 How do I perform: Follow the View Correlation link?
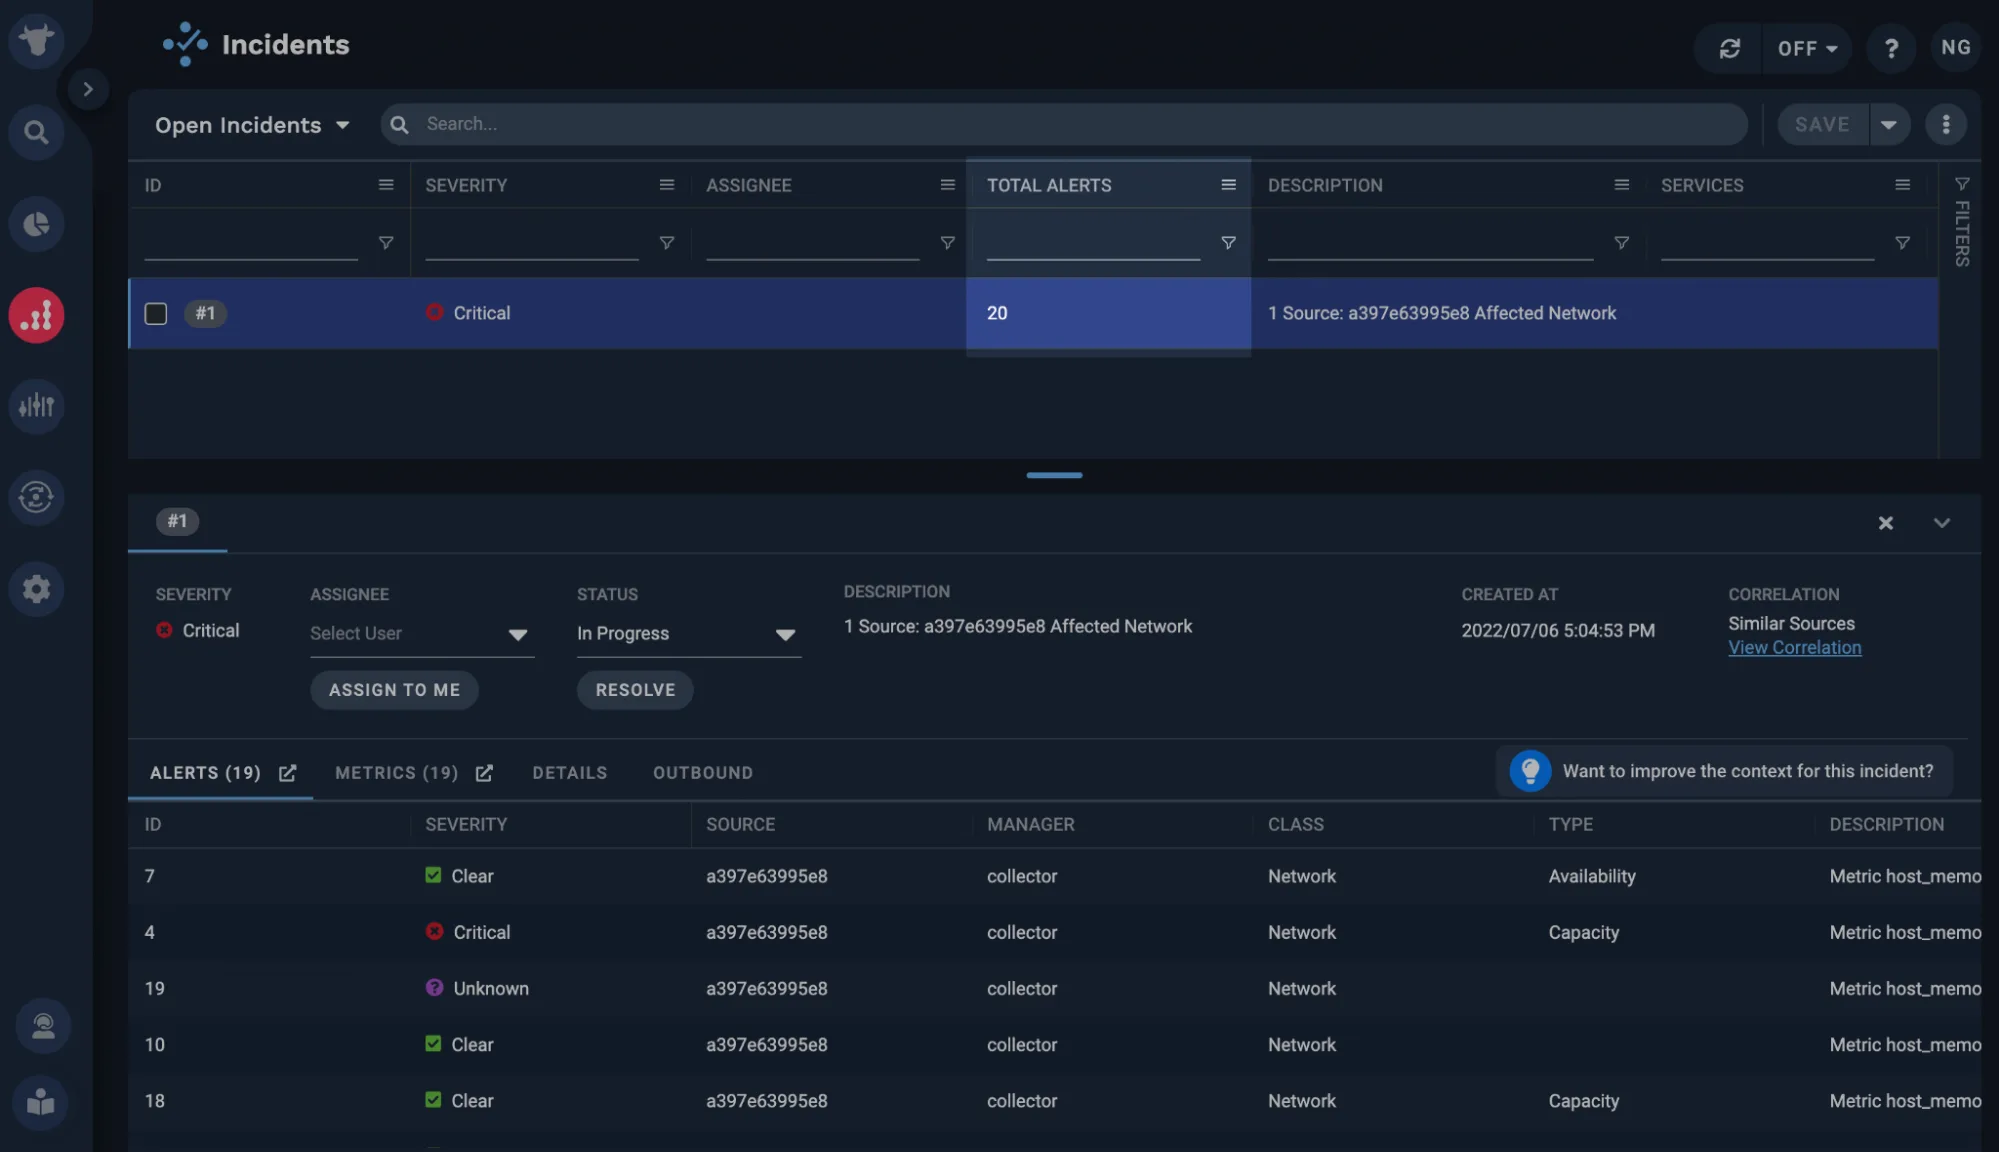pyautogui.click(x=1795, y=648)
